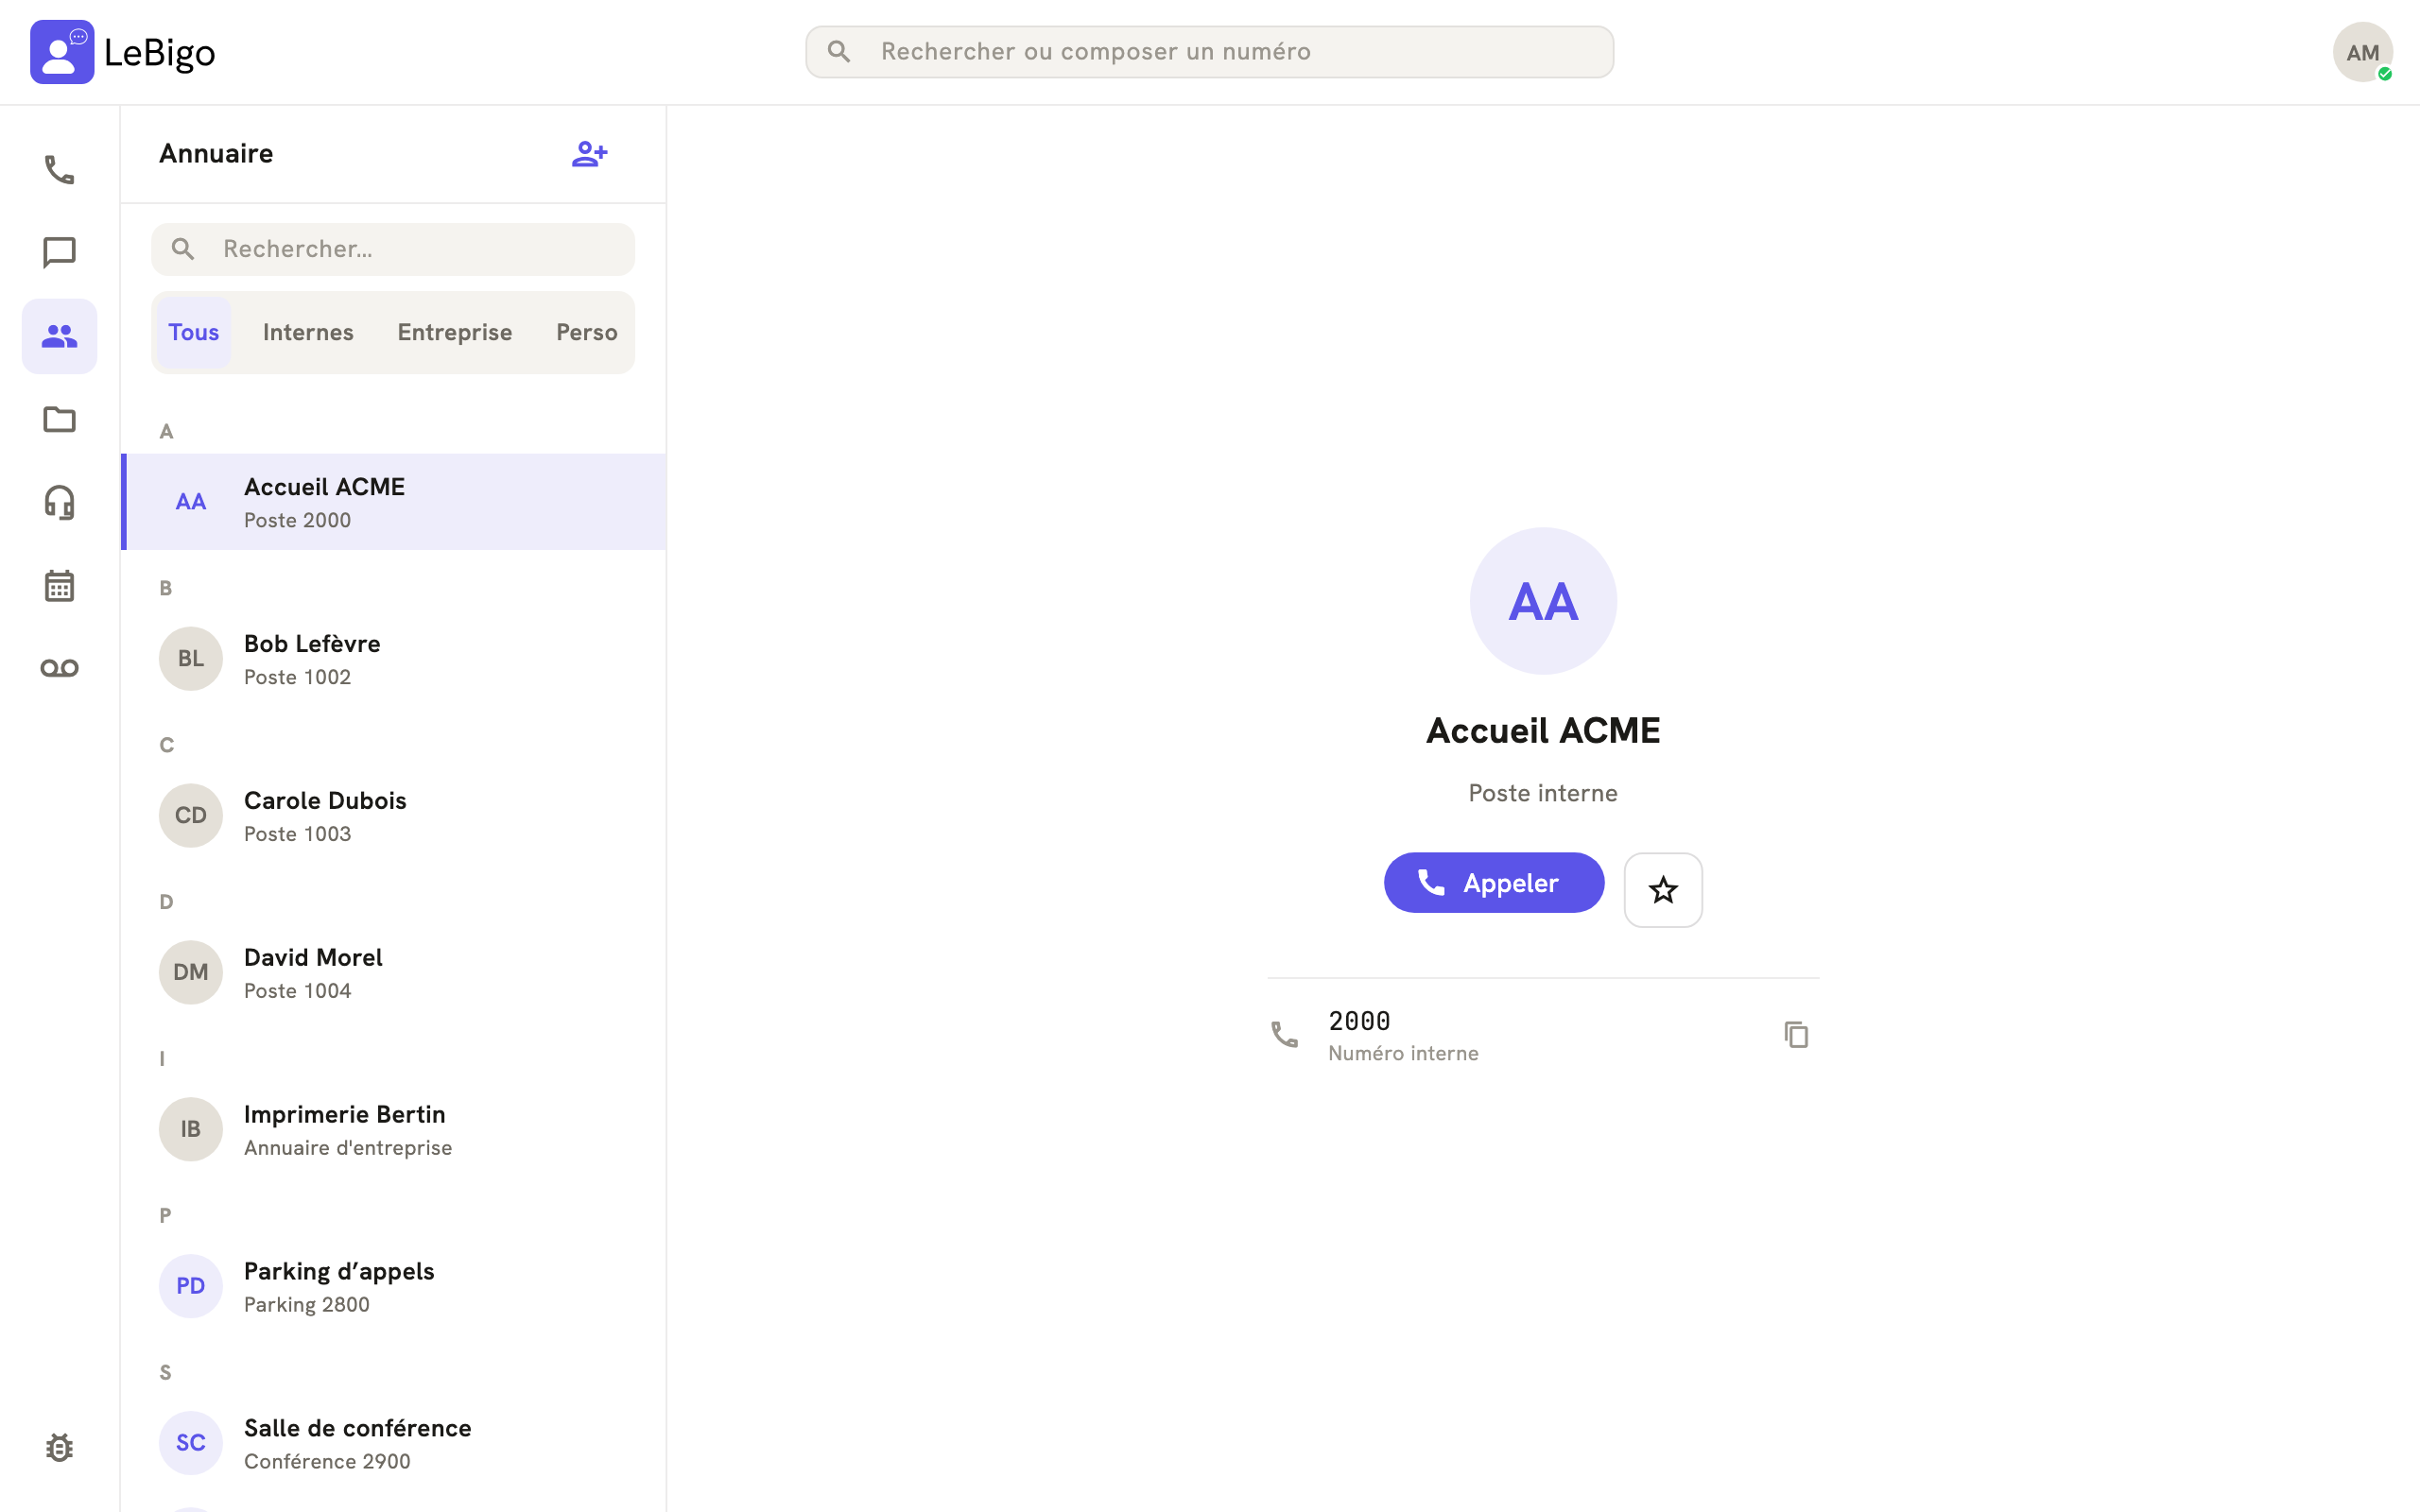Copy the internal number 2000
2420x1512 pixels.
click(1796, 1034)
